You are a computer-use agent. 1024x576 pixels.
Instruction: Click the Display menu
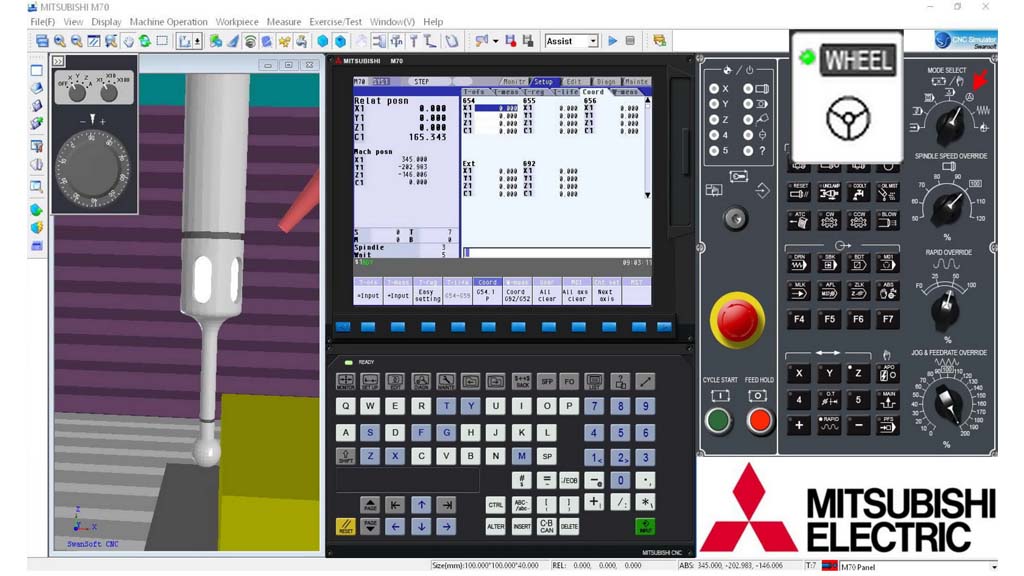point(106,22)
